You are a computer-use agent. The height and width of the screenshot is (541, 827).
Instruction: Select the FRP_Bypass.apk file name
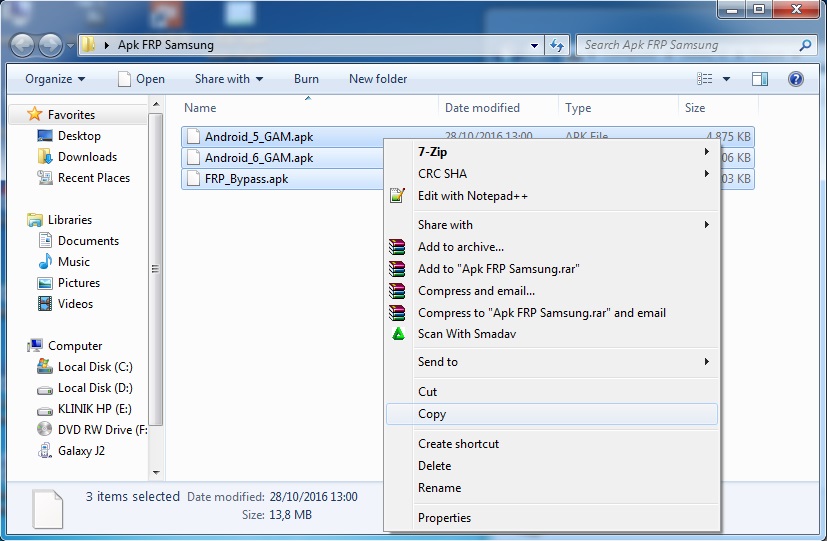point(246,179)
